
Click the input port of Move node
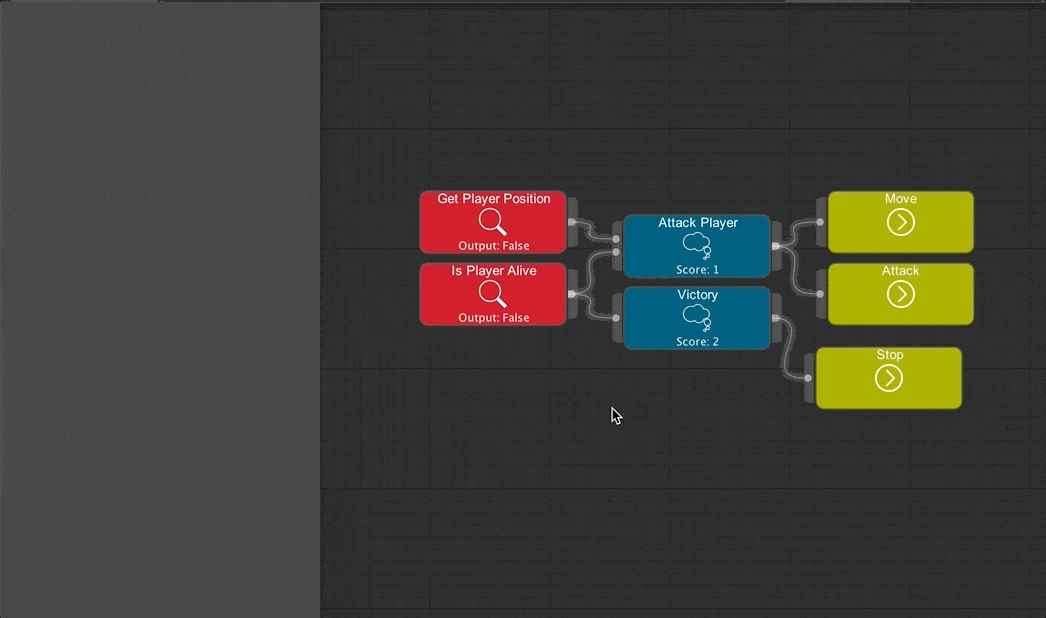(821, 222)
